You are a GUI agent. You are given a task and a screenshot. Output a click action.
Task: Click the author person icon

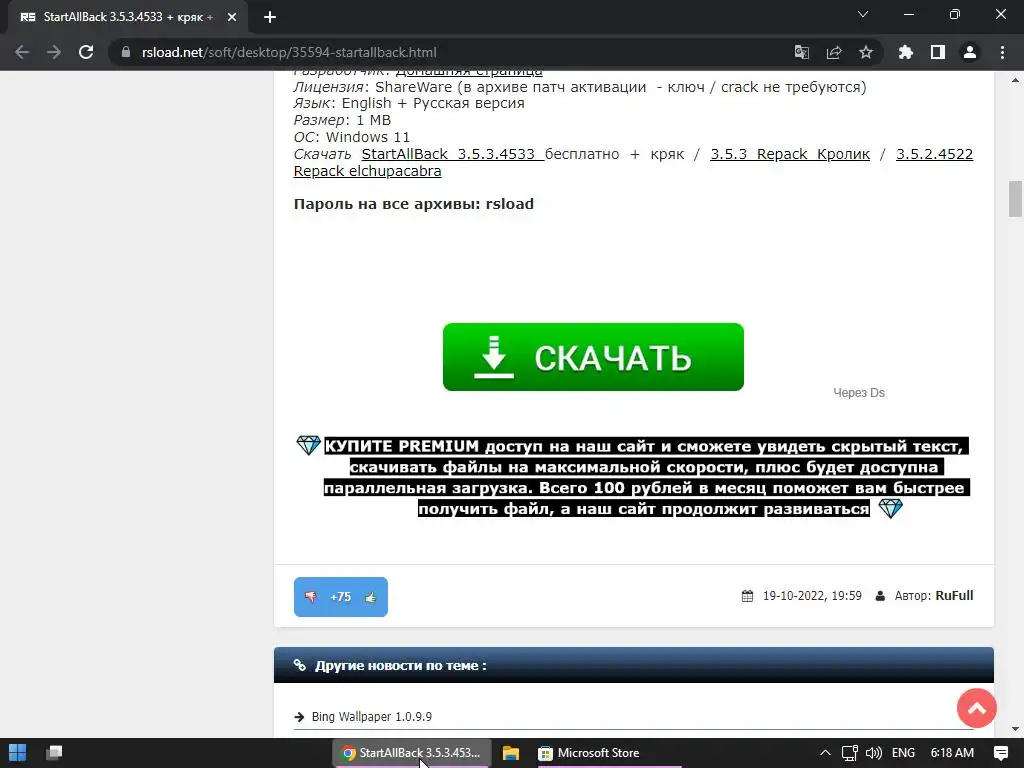pyautogui.click(x=880, y=596)
